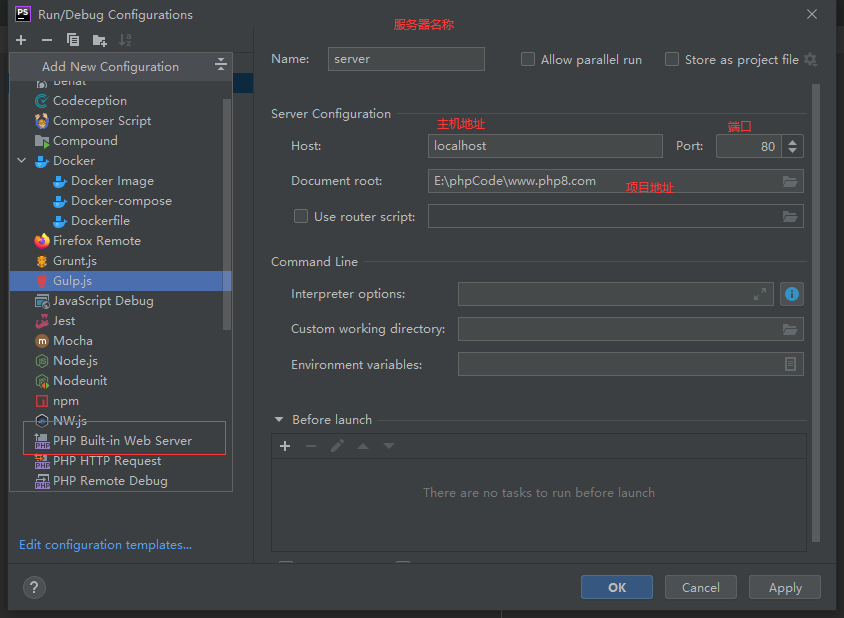This screenshot has height=618, width=844.
Task: Click the Remove Configuration minus icon
Action: click(47, 40)
